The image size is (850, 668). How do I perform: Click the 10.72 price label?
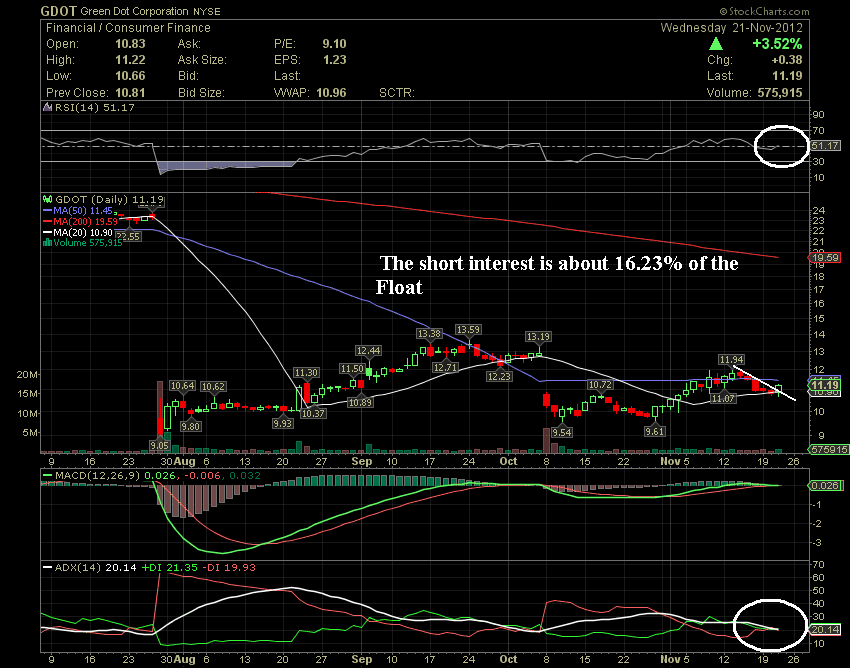click(x=600, y=384)
